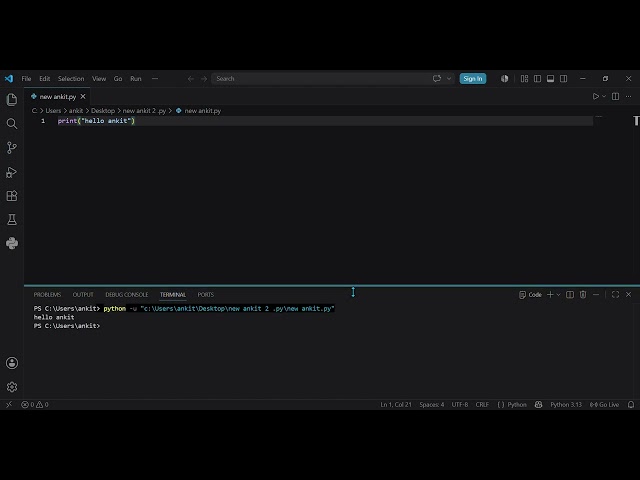The height and width of the screenshot is (480, 640).
Task: Click the Copilot status icon in the status bar
Action: [538, 404]
